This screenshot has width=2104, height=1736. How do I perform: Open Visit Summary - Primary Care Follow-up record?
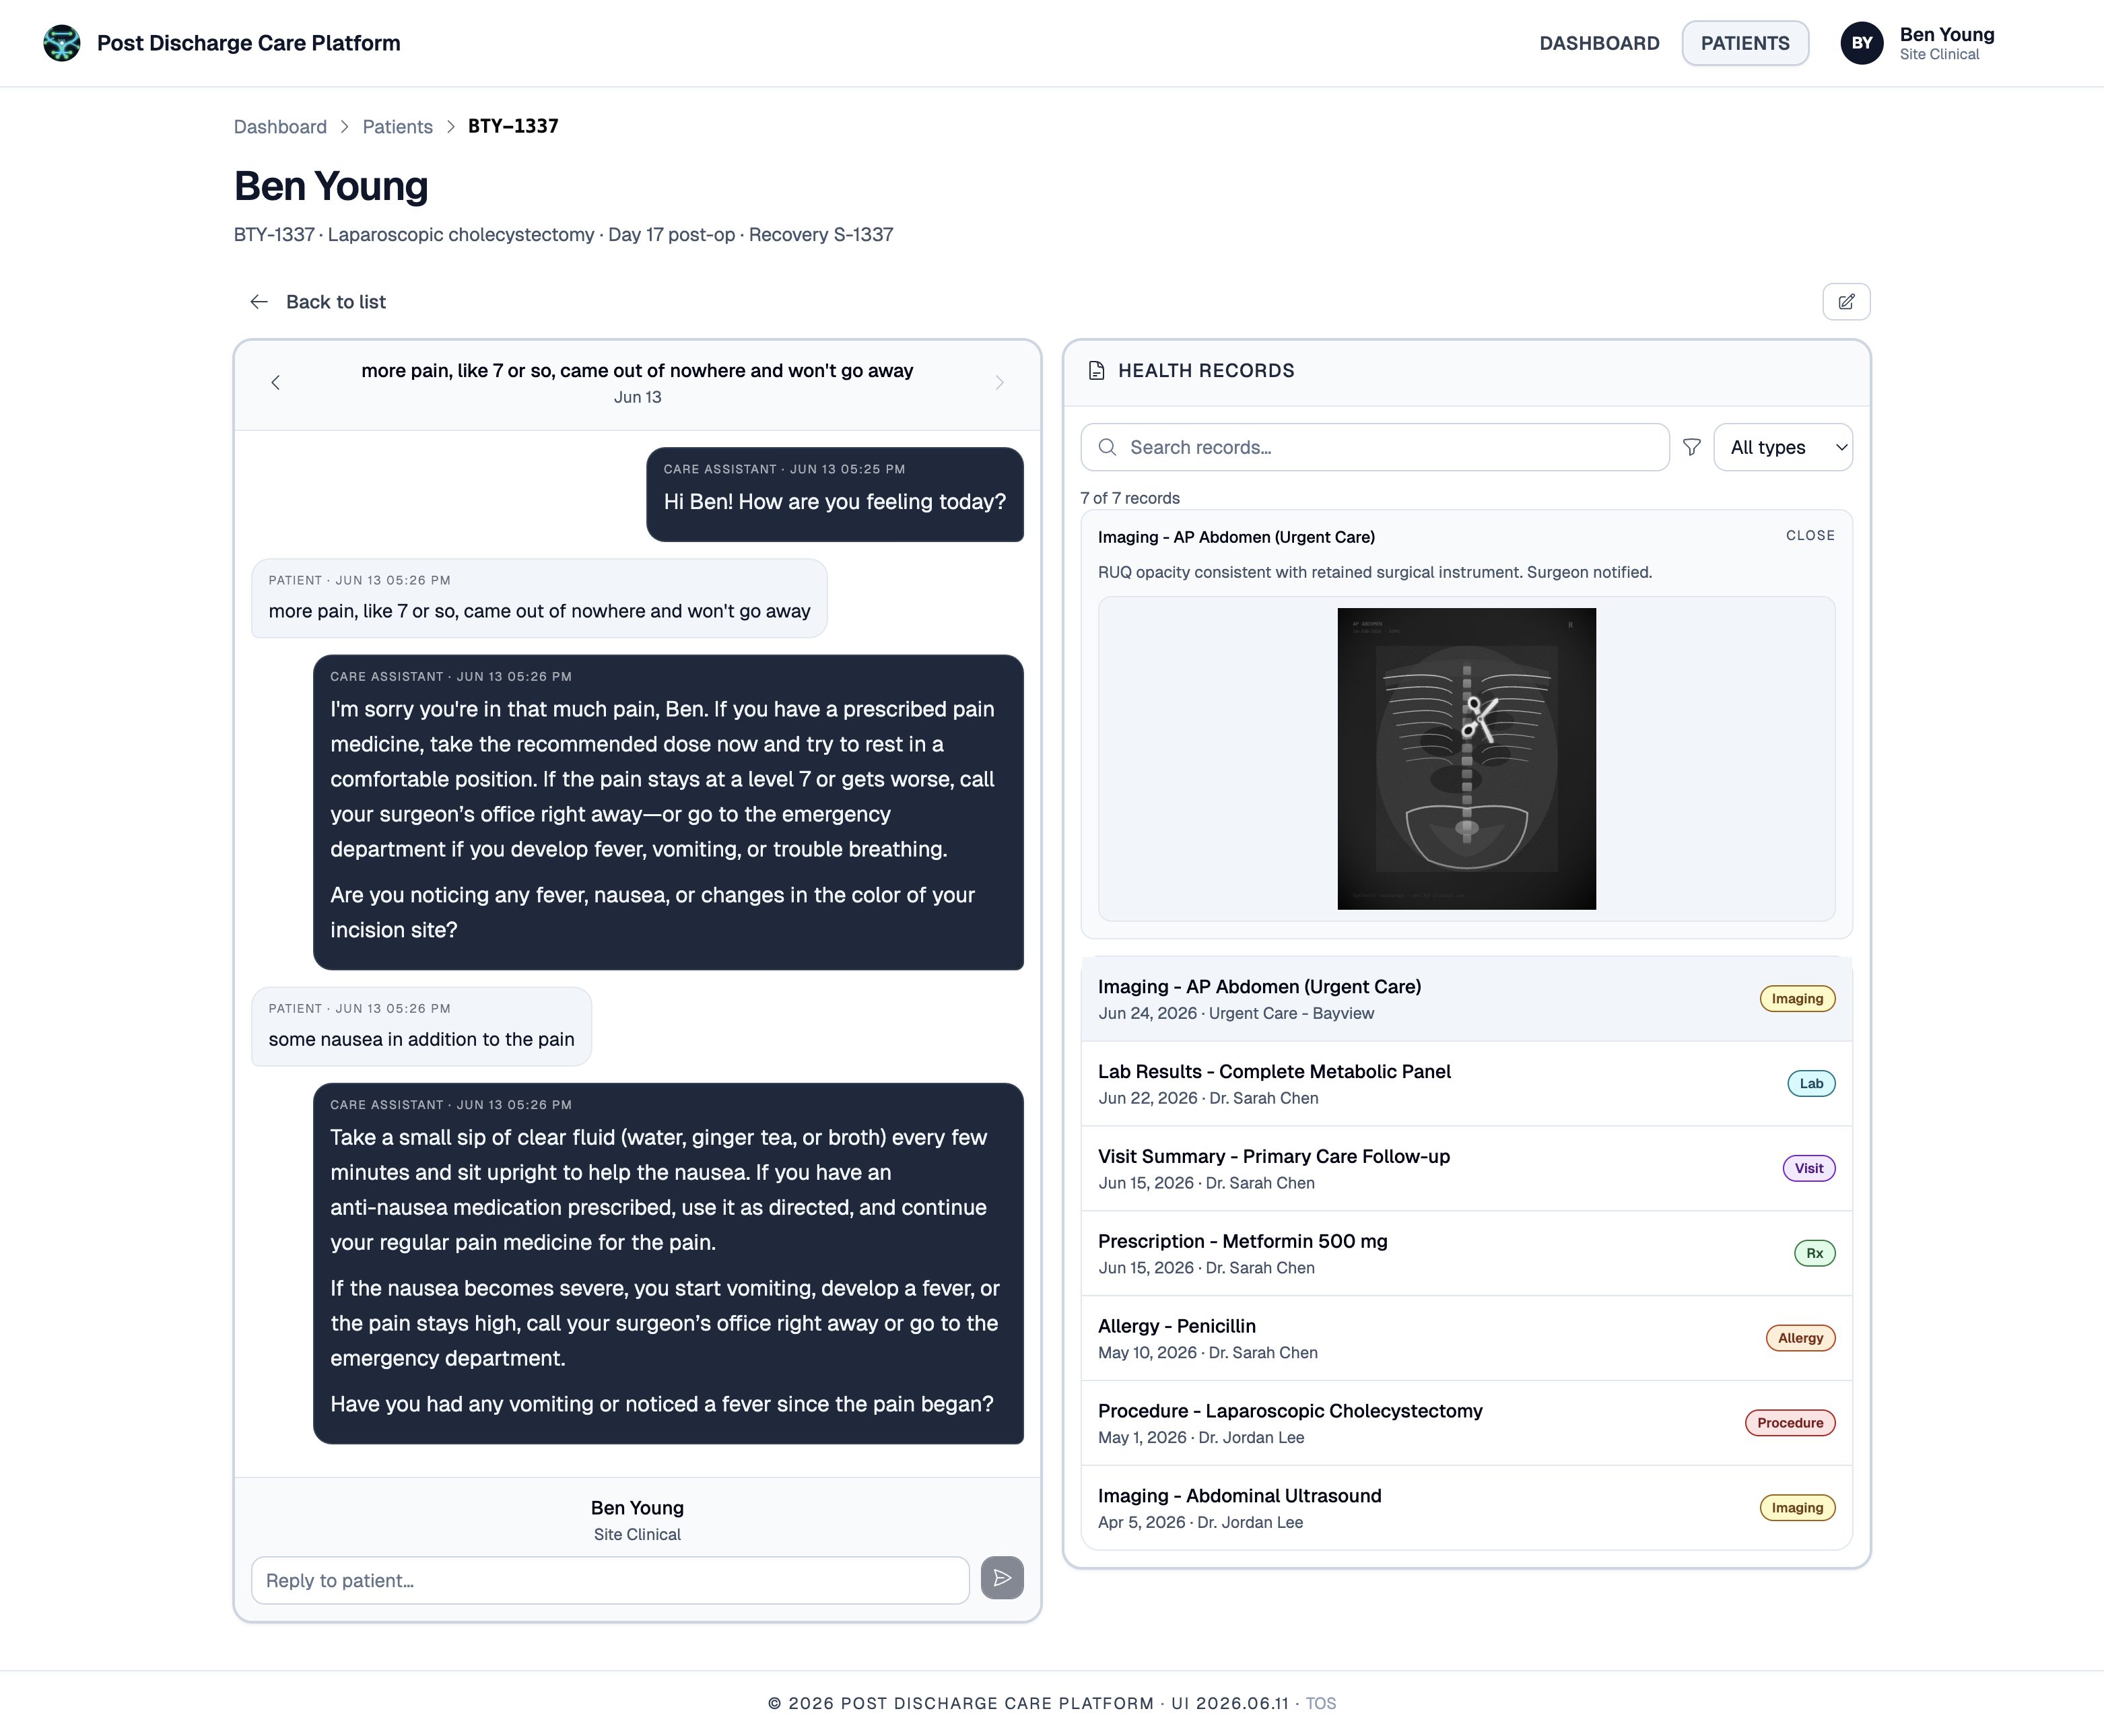point(1466,1169)
